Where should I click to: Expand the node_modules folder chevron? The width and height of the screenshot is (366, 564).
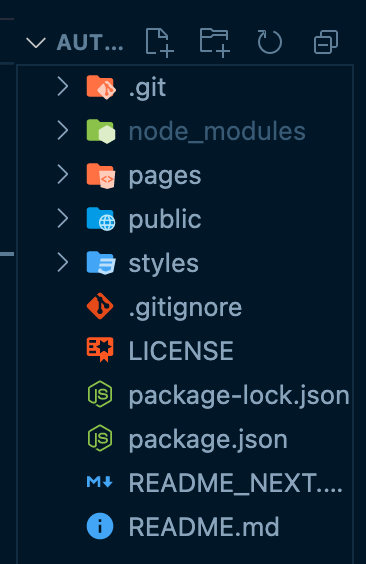(63, 131)
